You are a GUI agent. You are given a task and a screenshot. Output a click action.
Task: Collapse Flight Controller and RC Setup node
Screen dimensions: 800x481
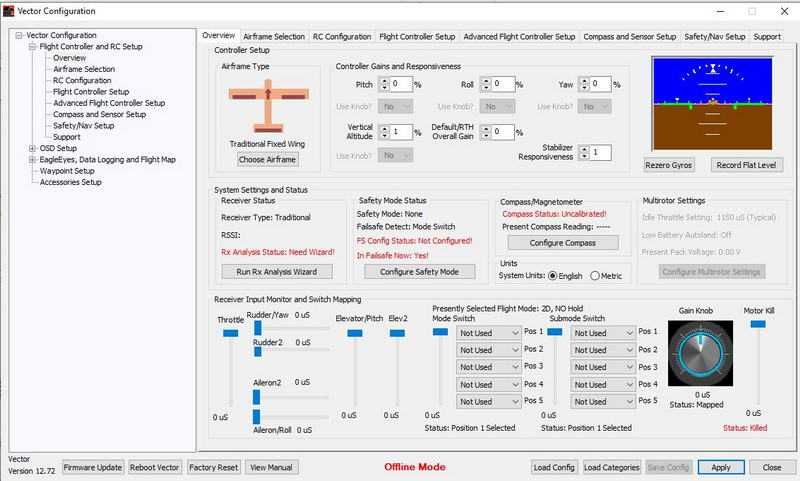33,46
